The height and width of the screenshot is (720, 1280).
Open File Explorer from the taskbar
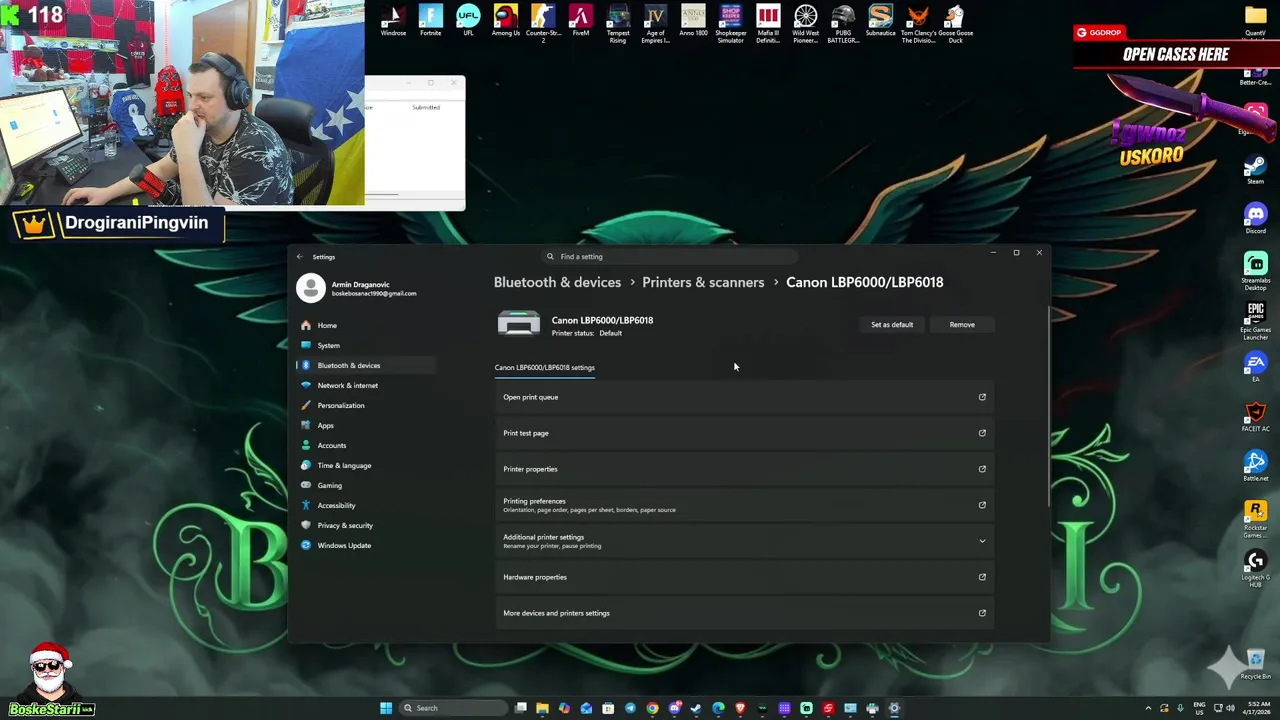[x=542, y=708]
